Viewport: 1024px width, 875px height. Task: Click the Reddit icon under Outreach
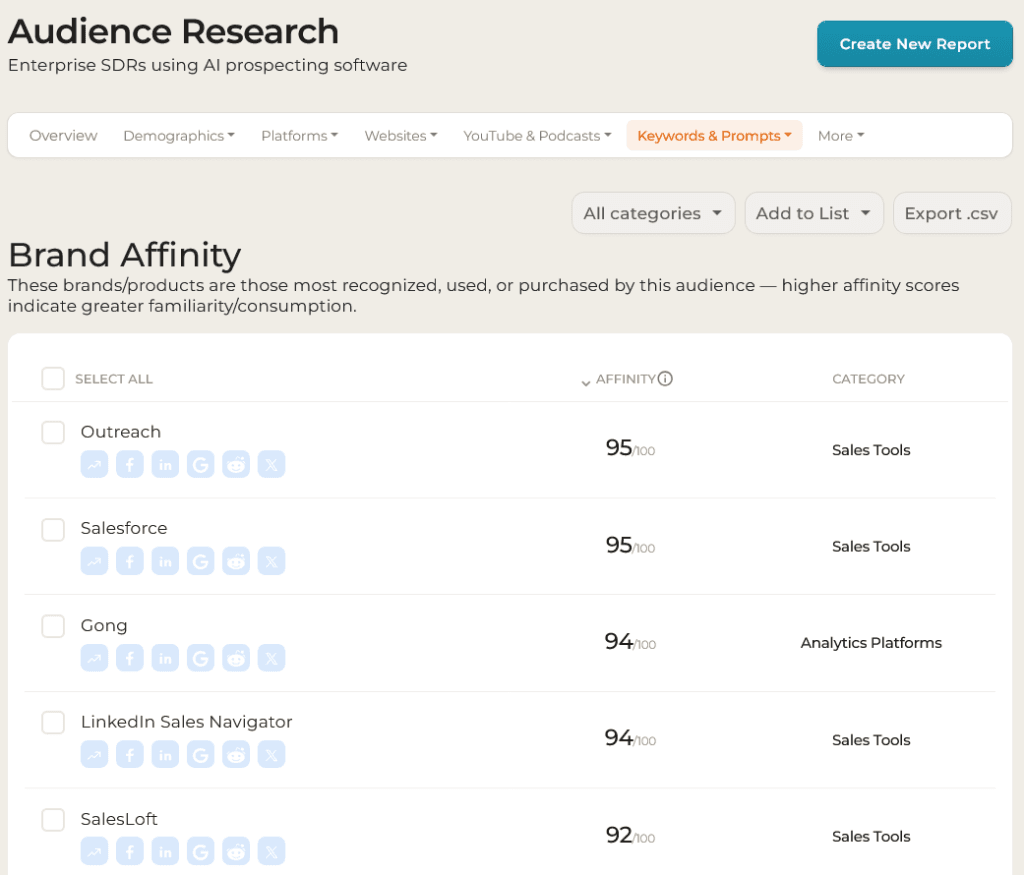coord(236,464)
